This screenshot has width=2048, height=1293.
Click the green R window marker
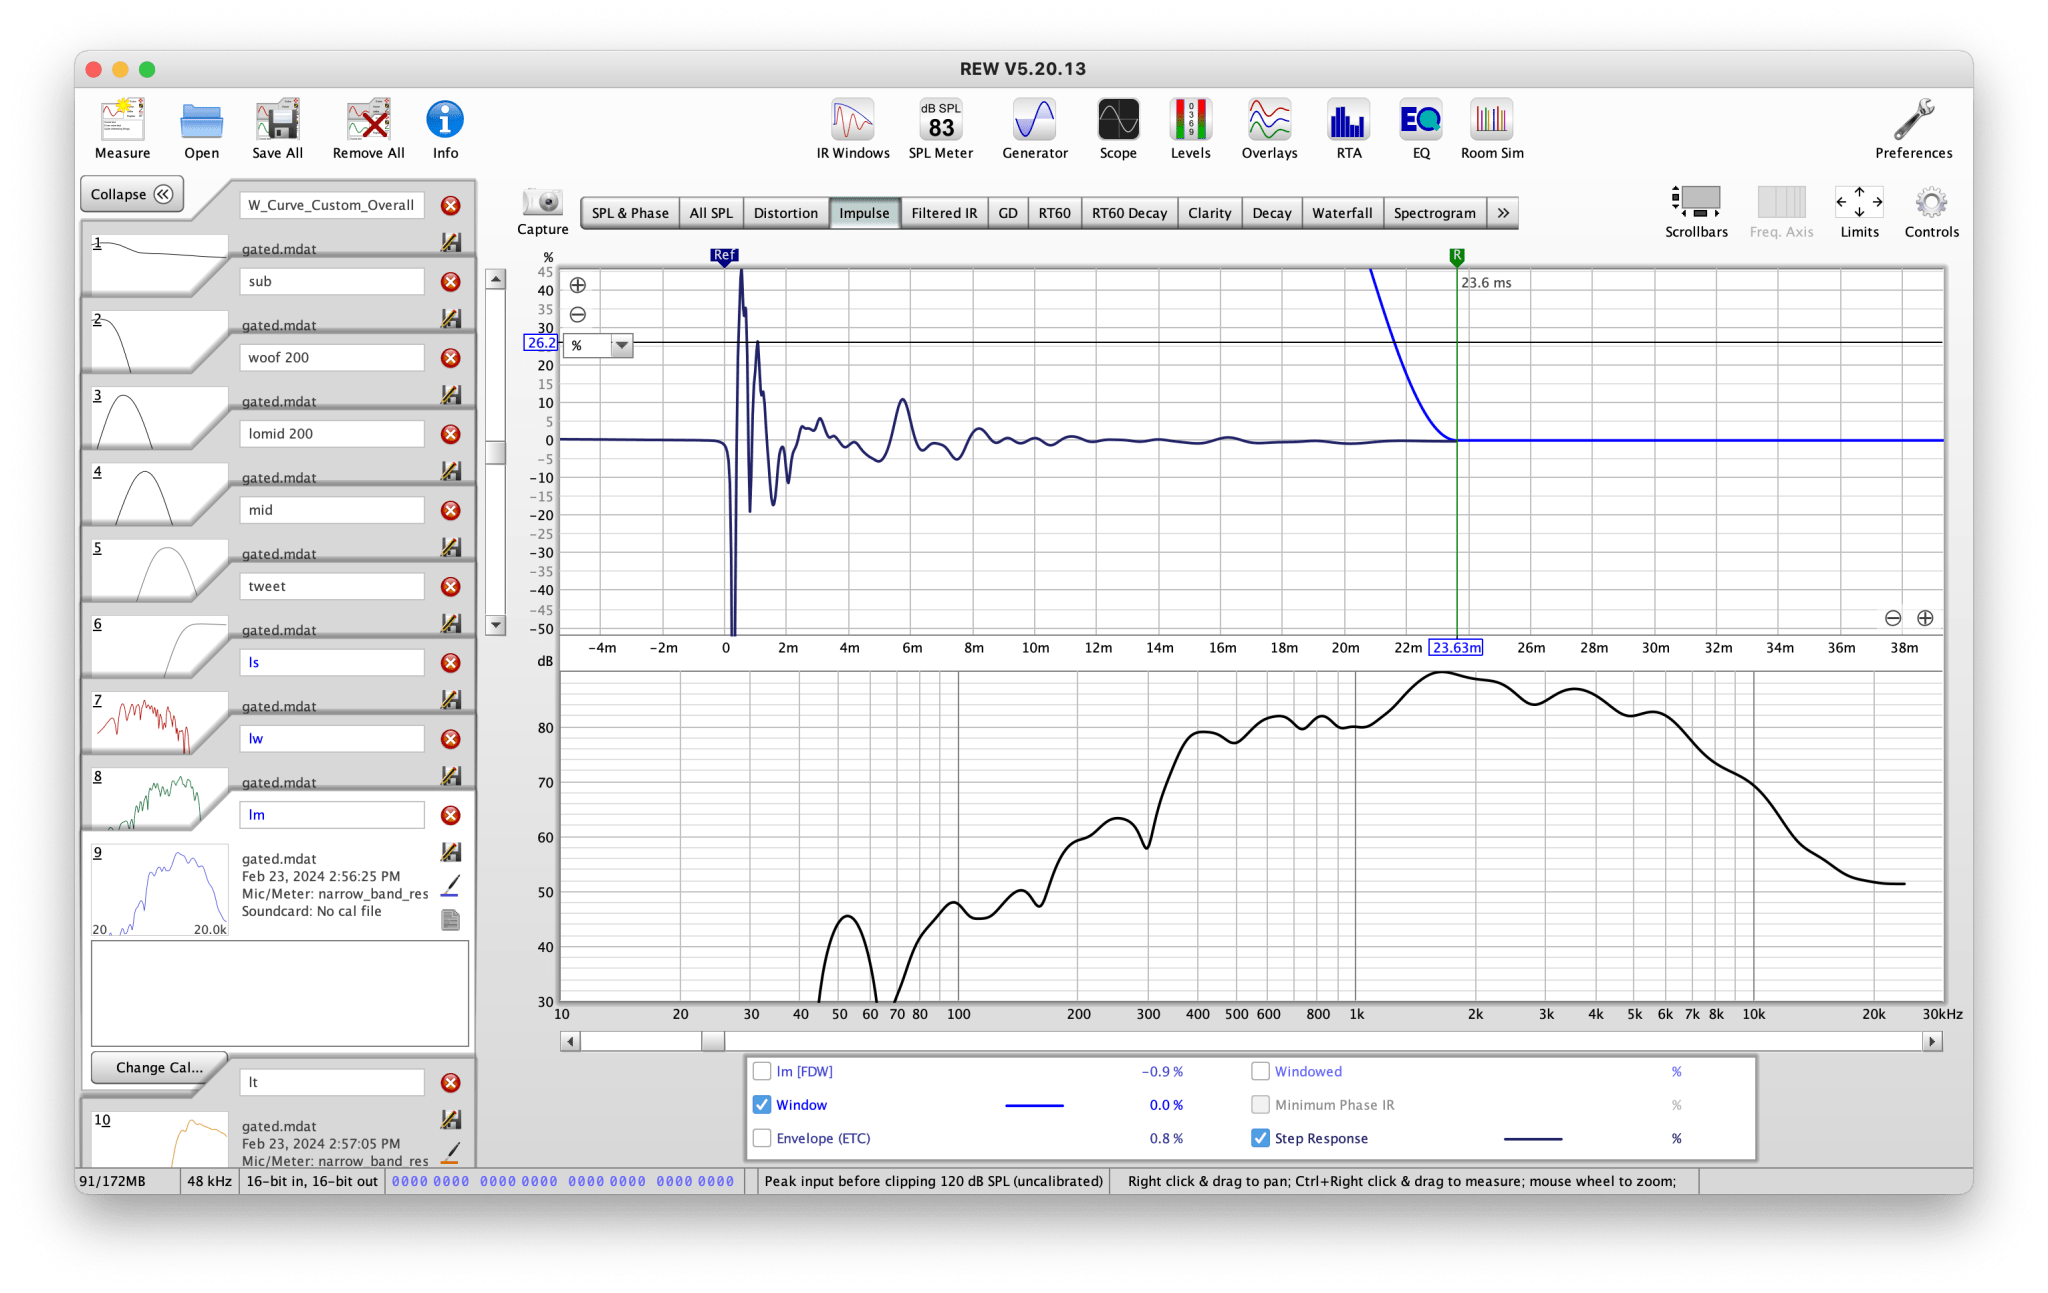1457,256
